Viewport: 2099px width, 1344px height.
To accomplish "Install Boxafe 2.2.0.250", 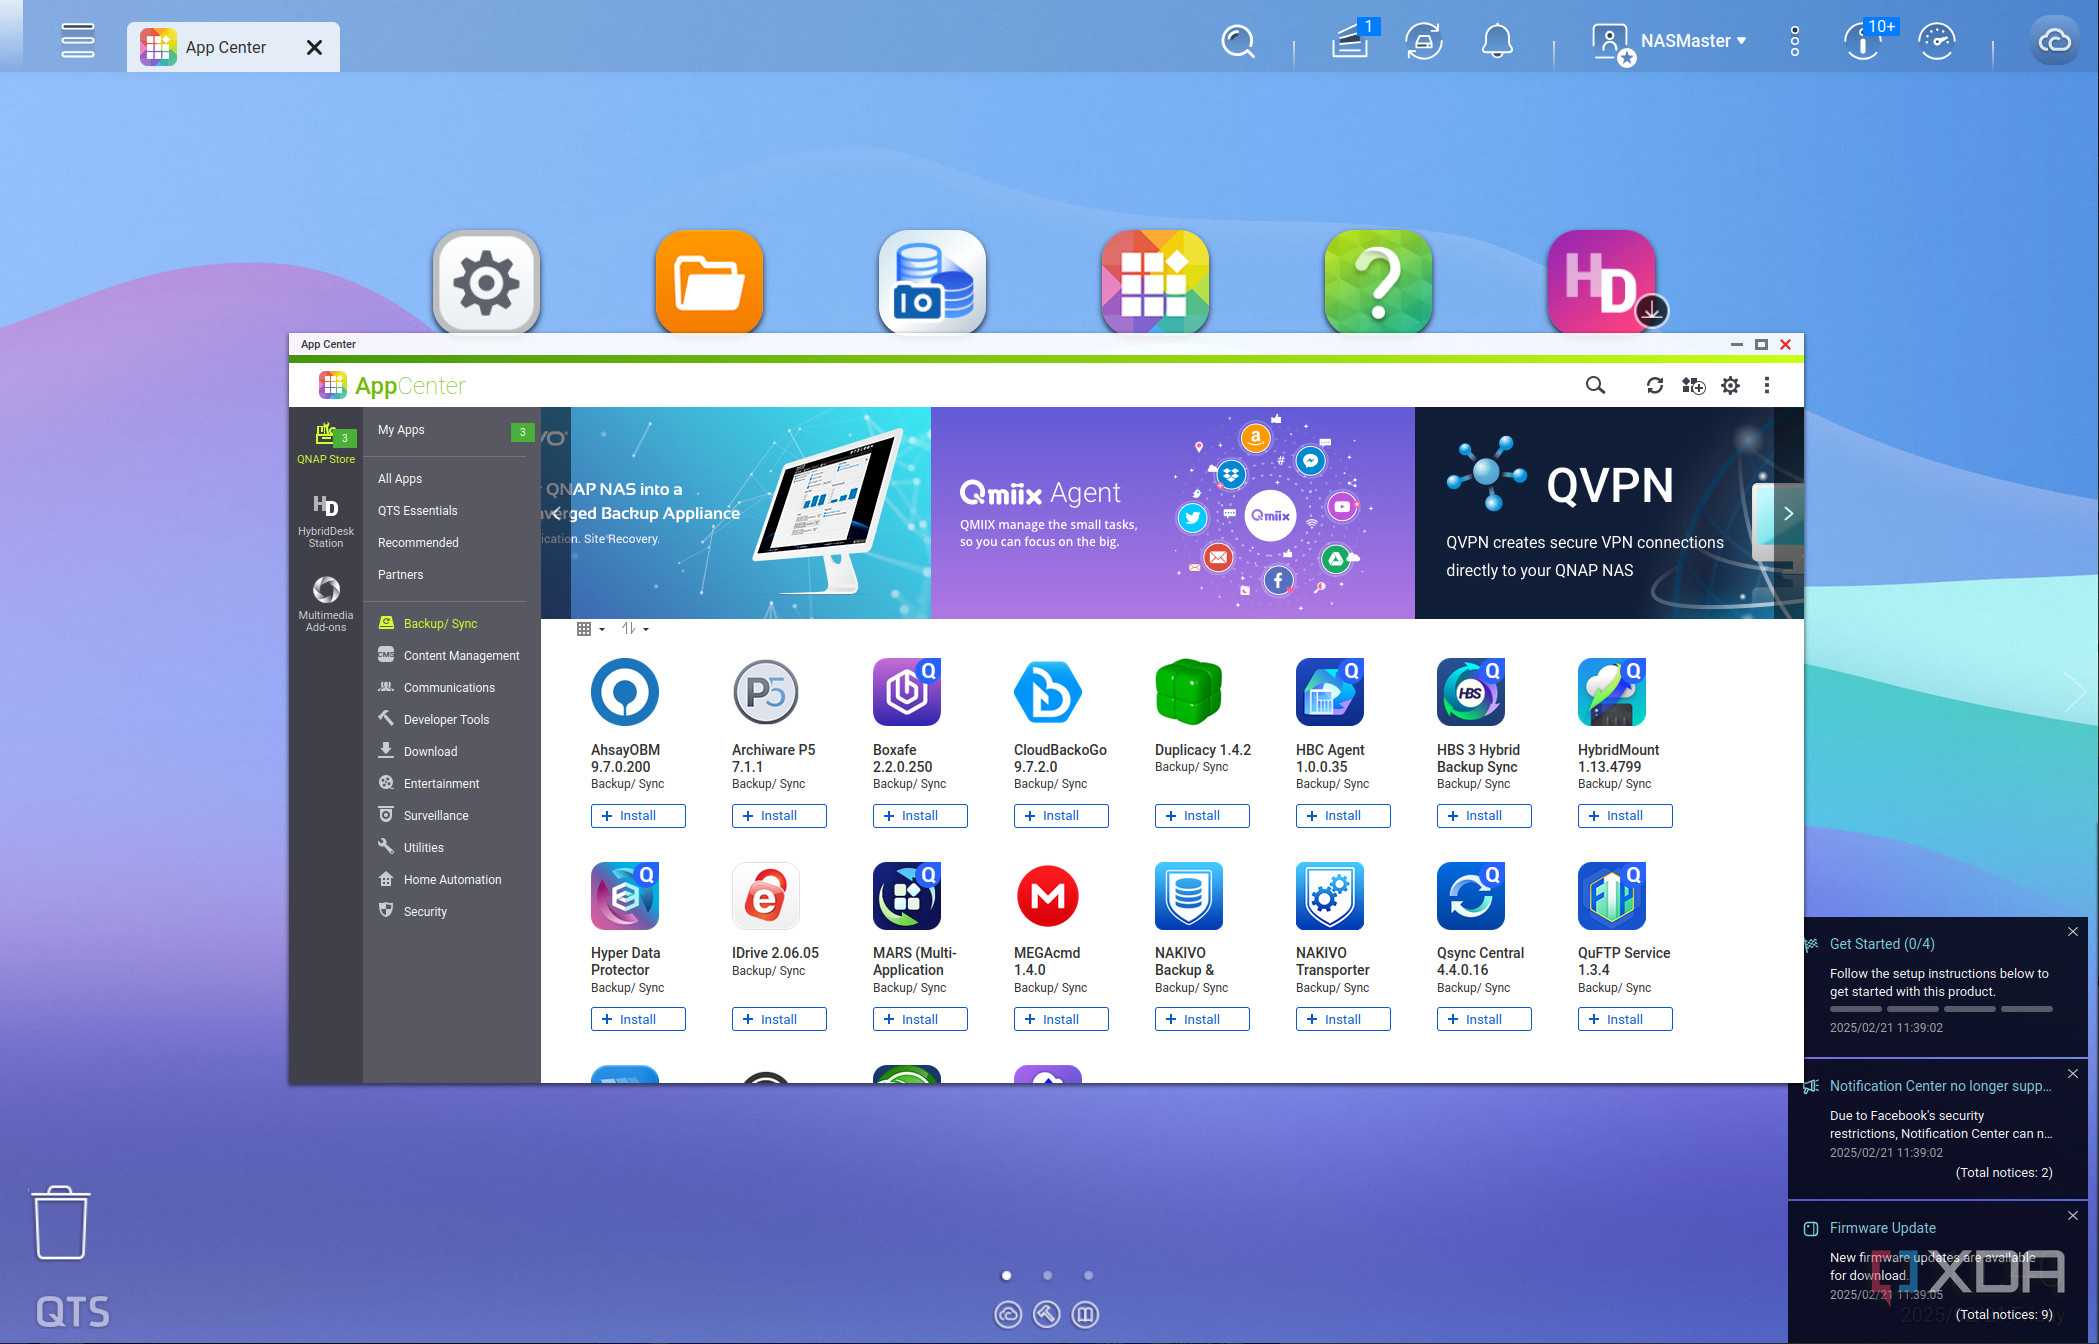I will 920,816.
